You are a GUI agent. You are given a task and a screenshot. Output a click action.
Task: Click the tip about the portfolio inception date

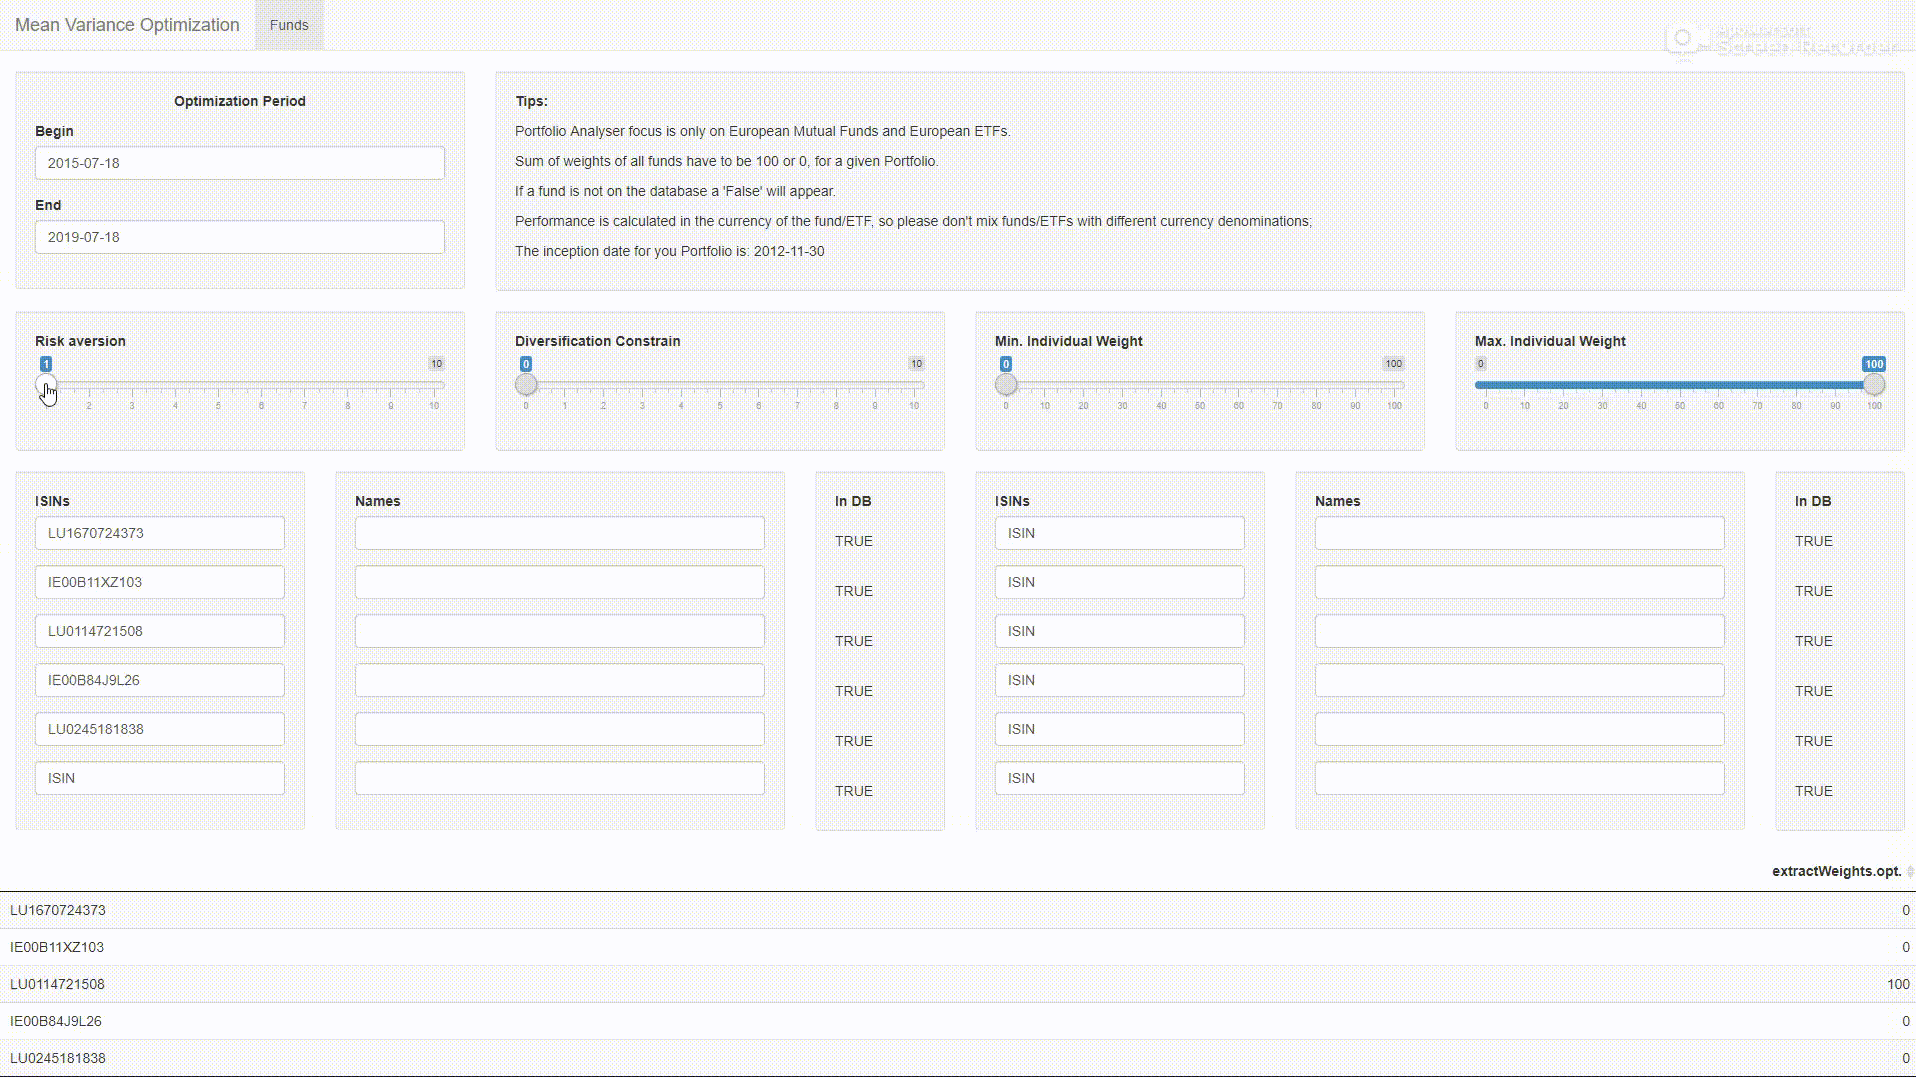point(670,251)
